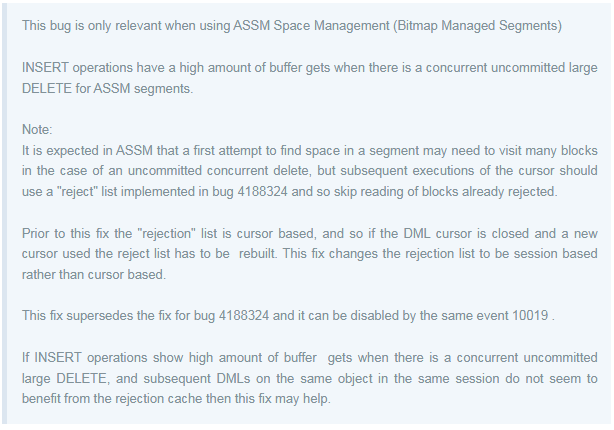Click 'DML cursor is closed' phrase
The image size is (614, 430).
(466, 233)
